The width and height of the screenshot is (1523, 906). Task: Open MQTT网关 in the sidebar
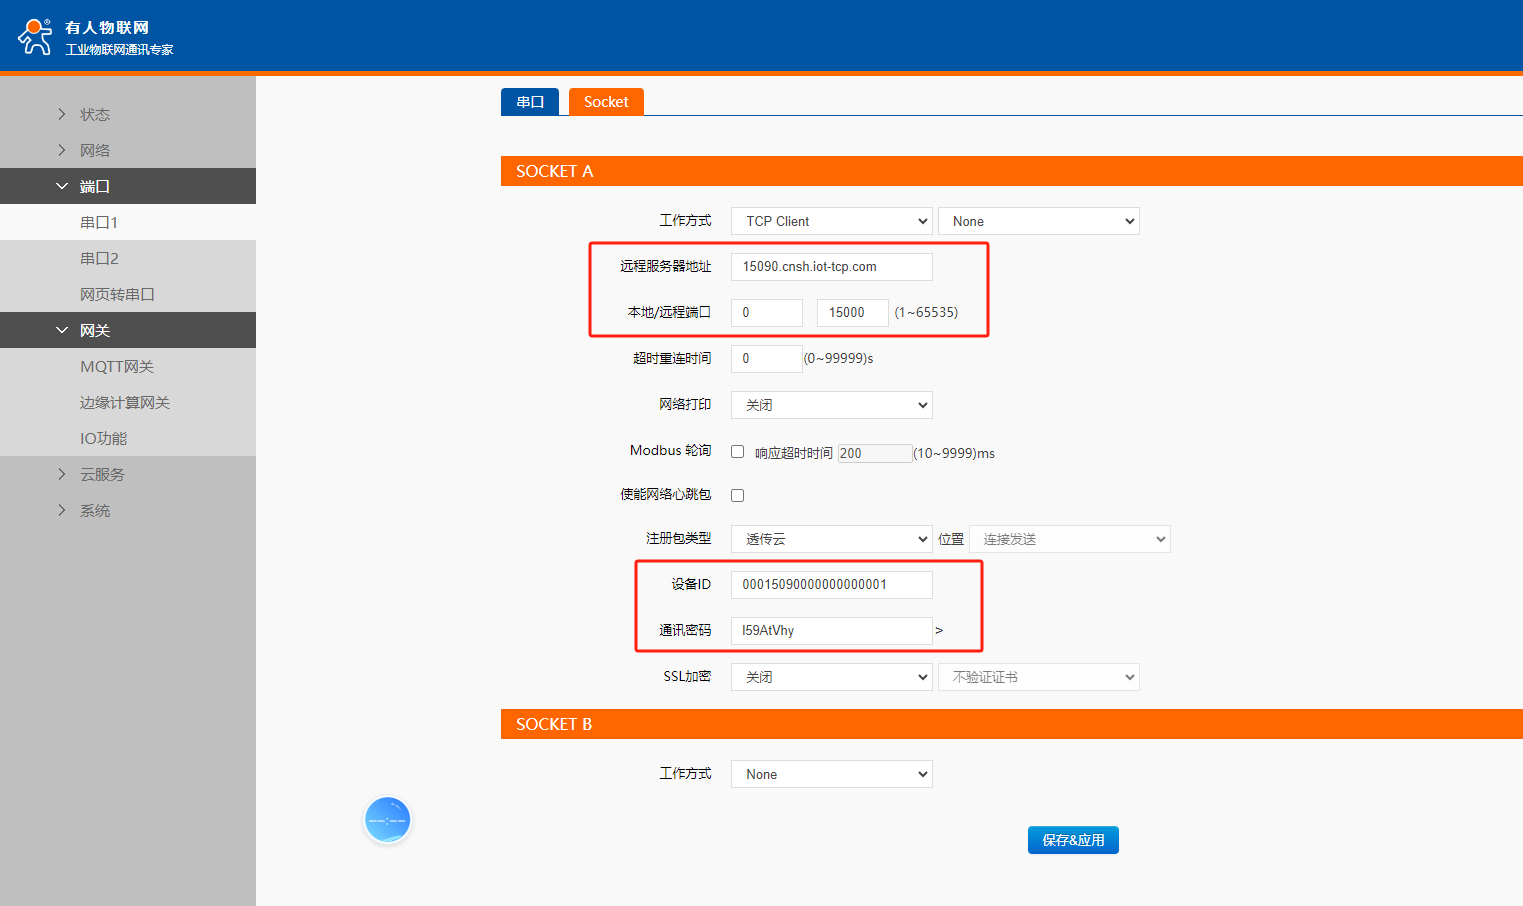(x=117, y=366)
